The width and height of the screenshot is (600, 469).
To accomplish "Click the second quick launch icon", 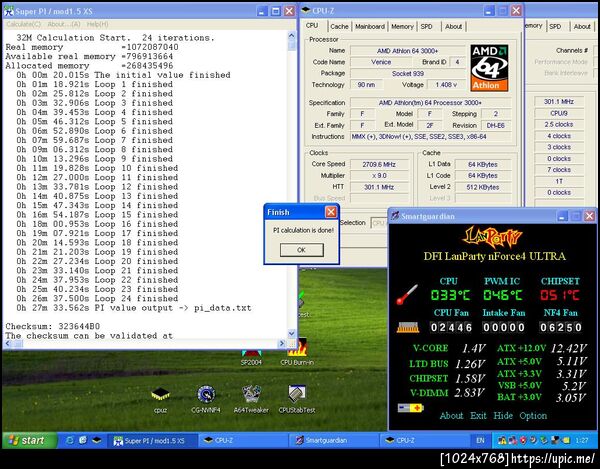I will coord(83,440).
